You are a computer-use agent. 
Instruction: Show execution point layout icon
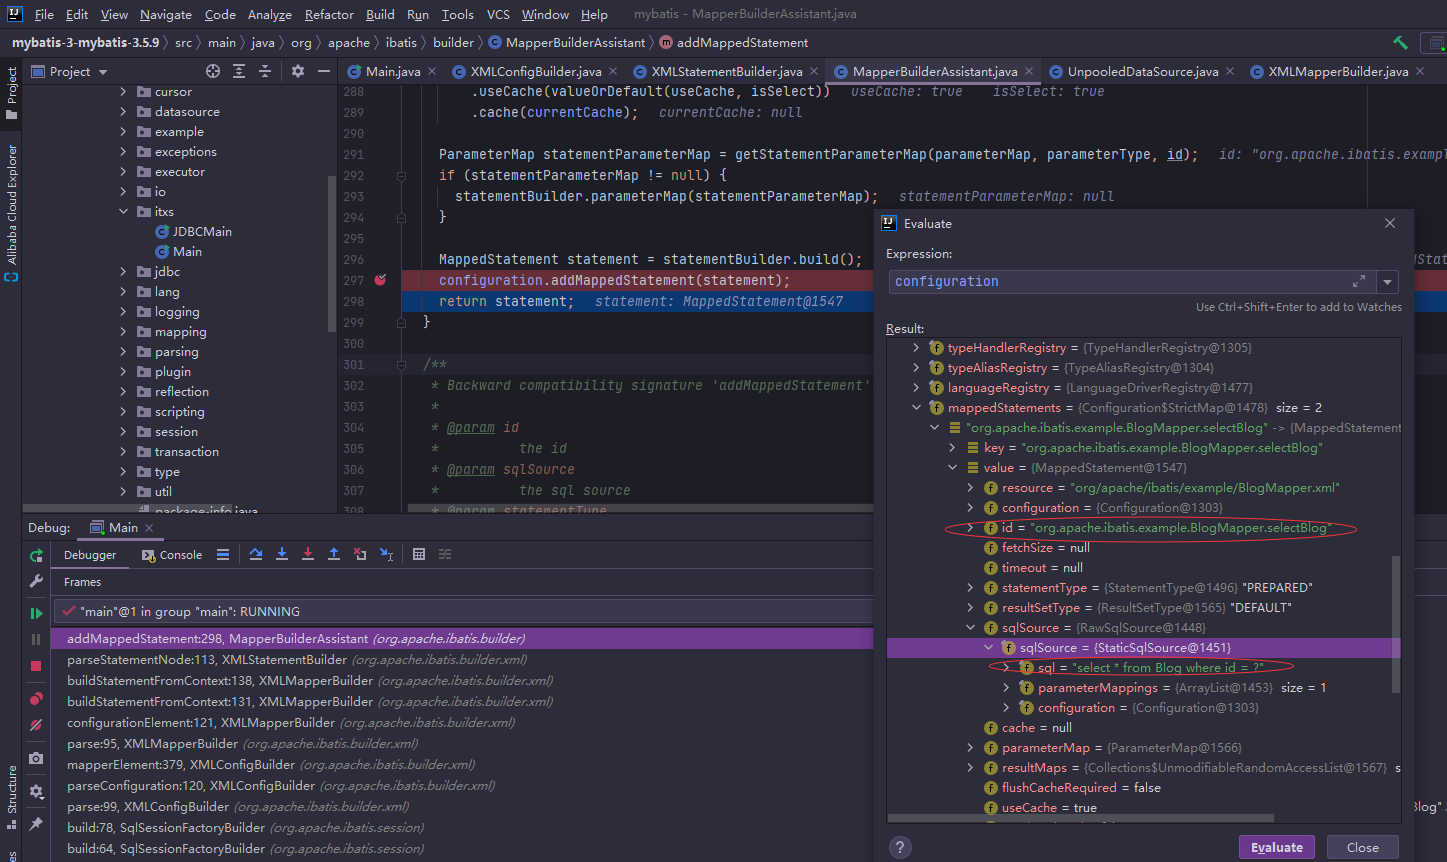point(223,554)
